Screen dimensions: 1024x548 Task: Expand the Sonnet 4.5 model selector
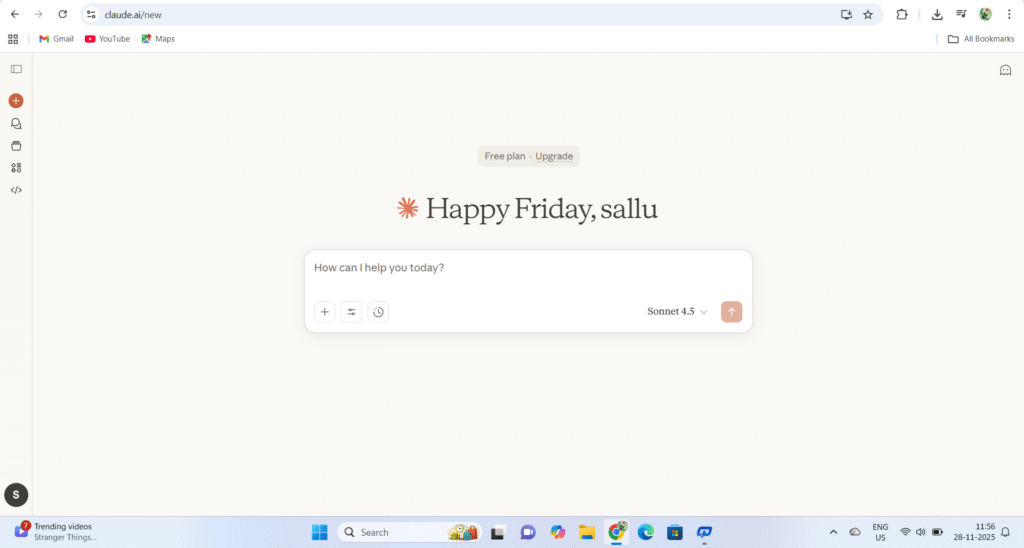(677, 312)
